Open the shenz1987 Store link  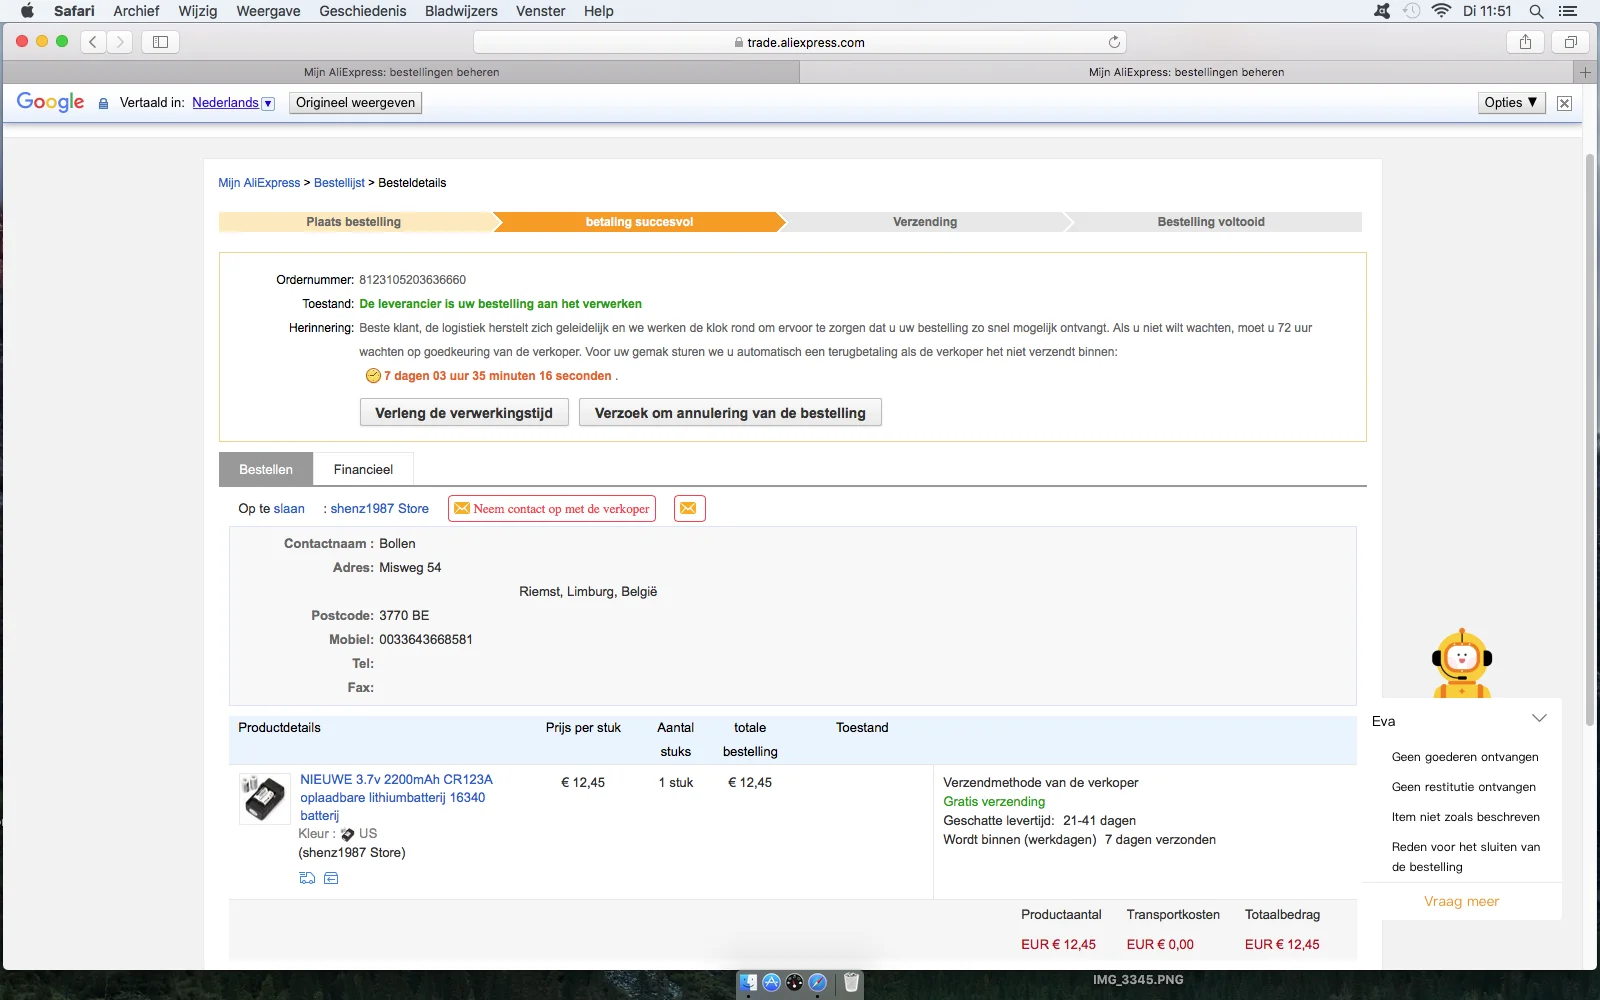[380, 509]
